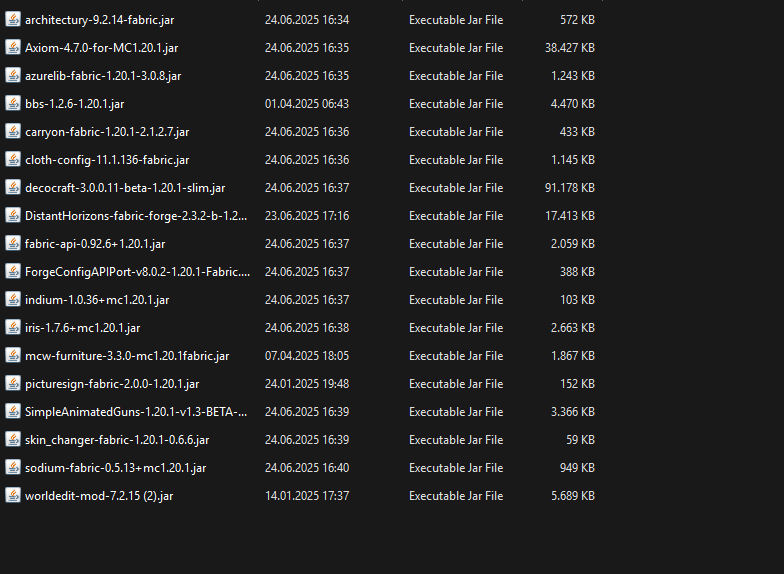Click the size value 5.689 KB
The height and width of the screenshot is (574, 784).
572,496
